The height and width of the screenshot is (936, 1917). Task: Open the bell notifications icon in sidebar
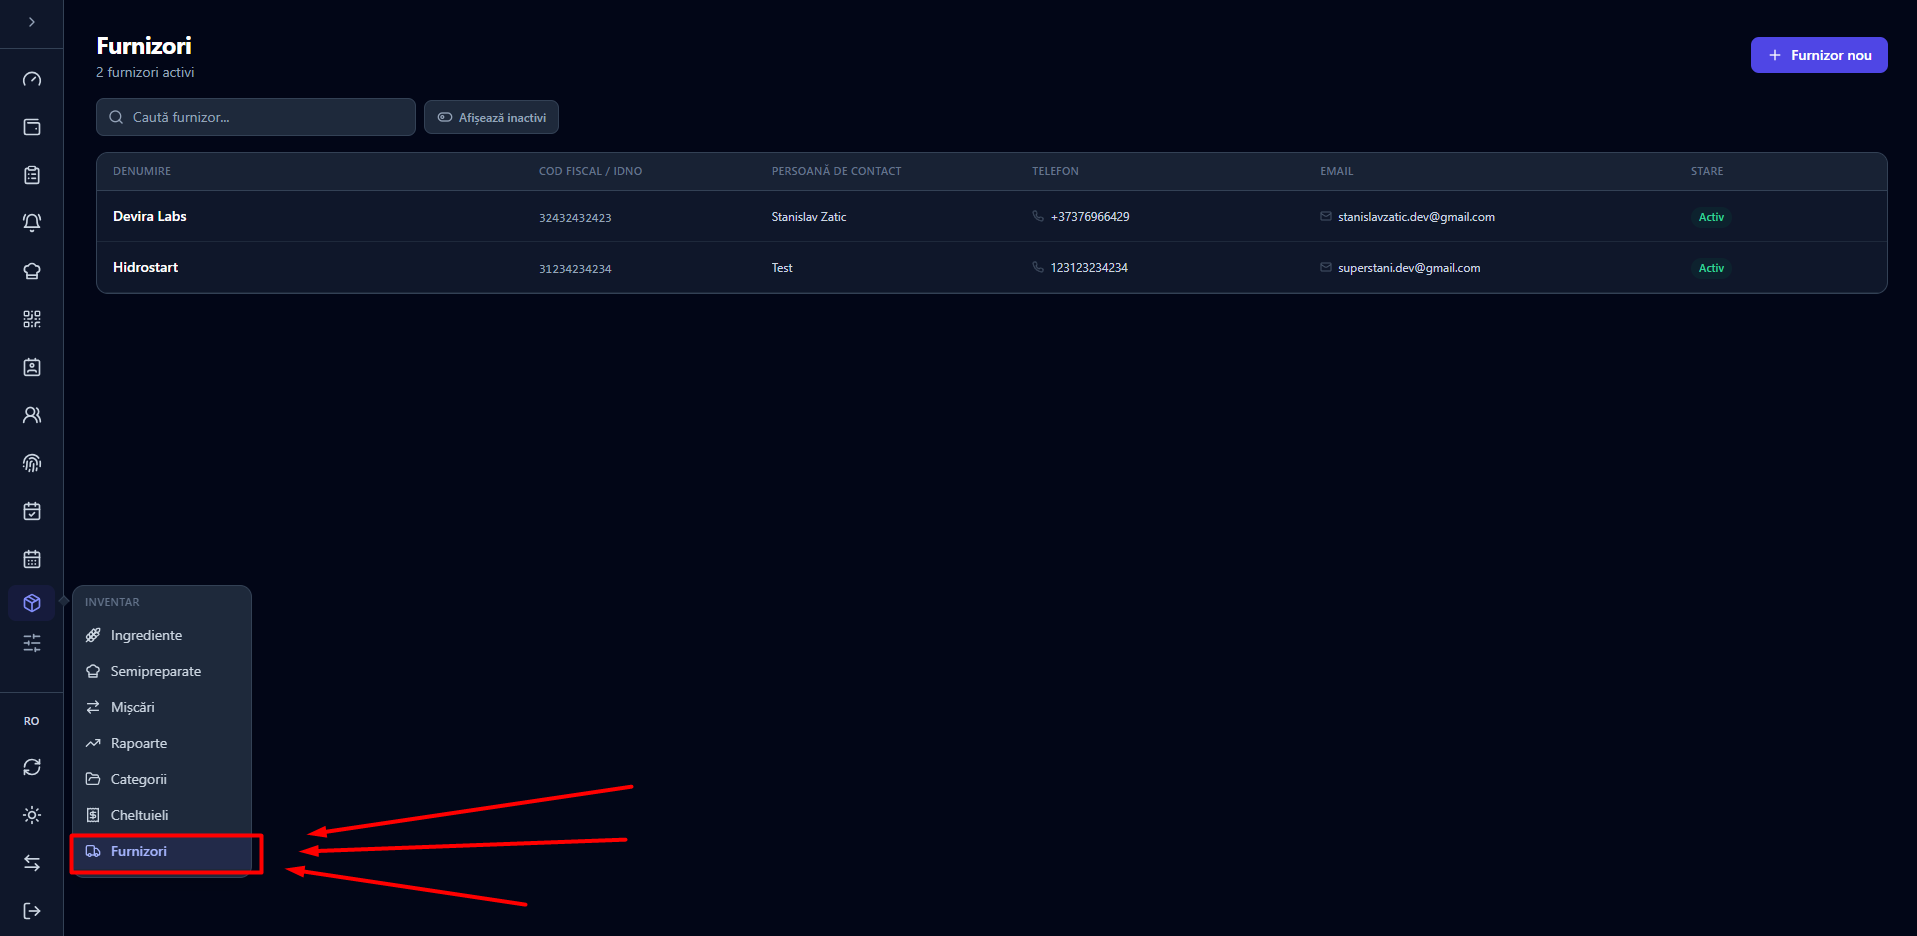pos(32,223)
